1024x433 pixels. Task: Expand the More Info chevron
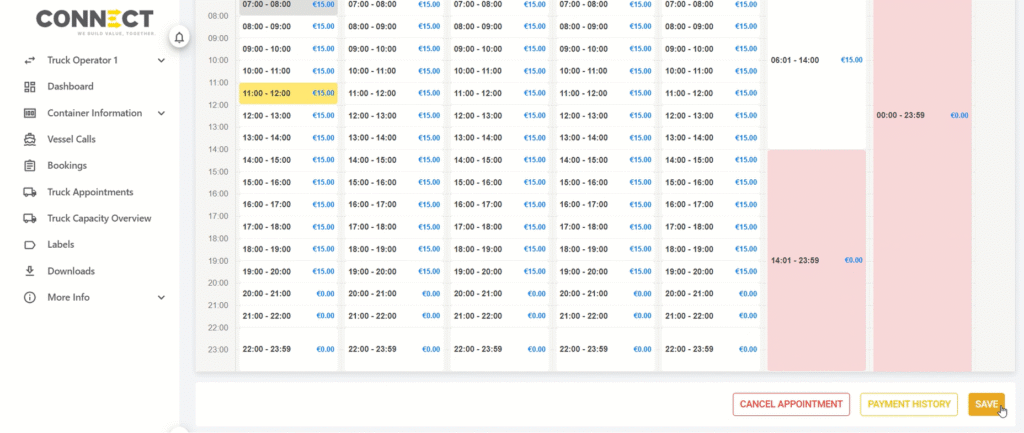click(x=161, y=297)
